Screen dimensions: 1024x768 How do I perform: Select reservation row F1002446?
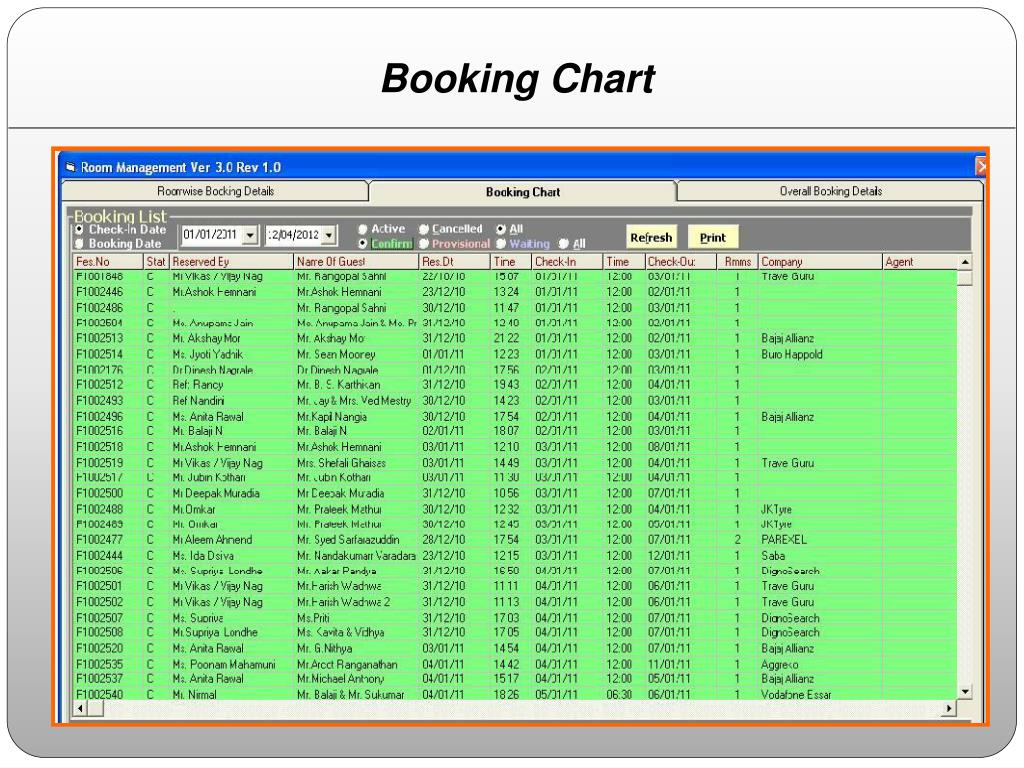515,292
